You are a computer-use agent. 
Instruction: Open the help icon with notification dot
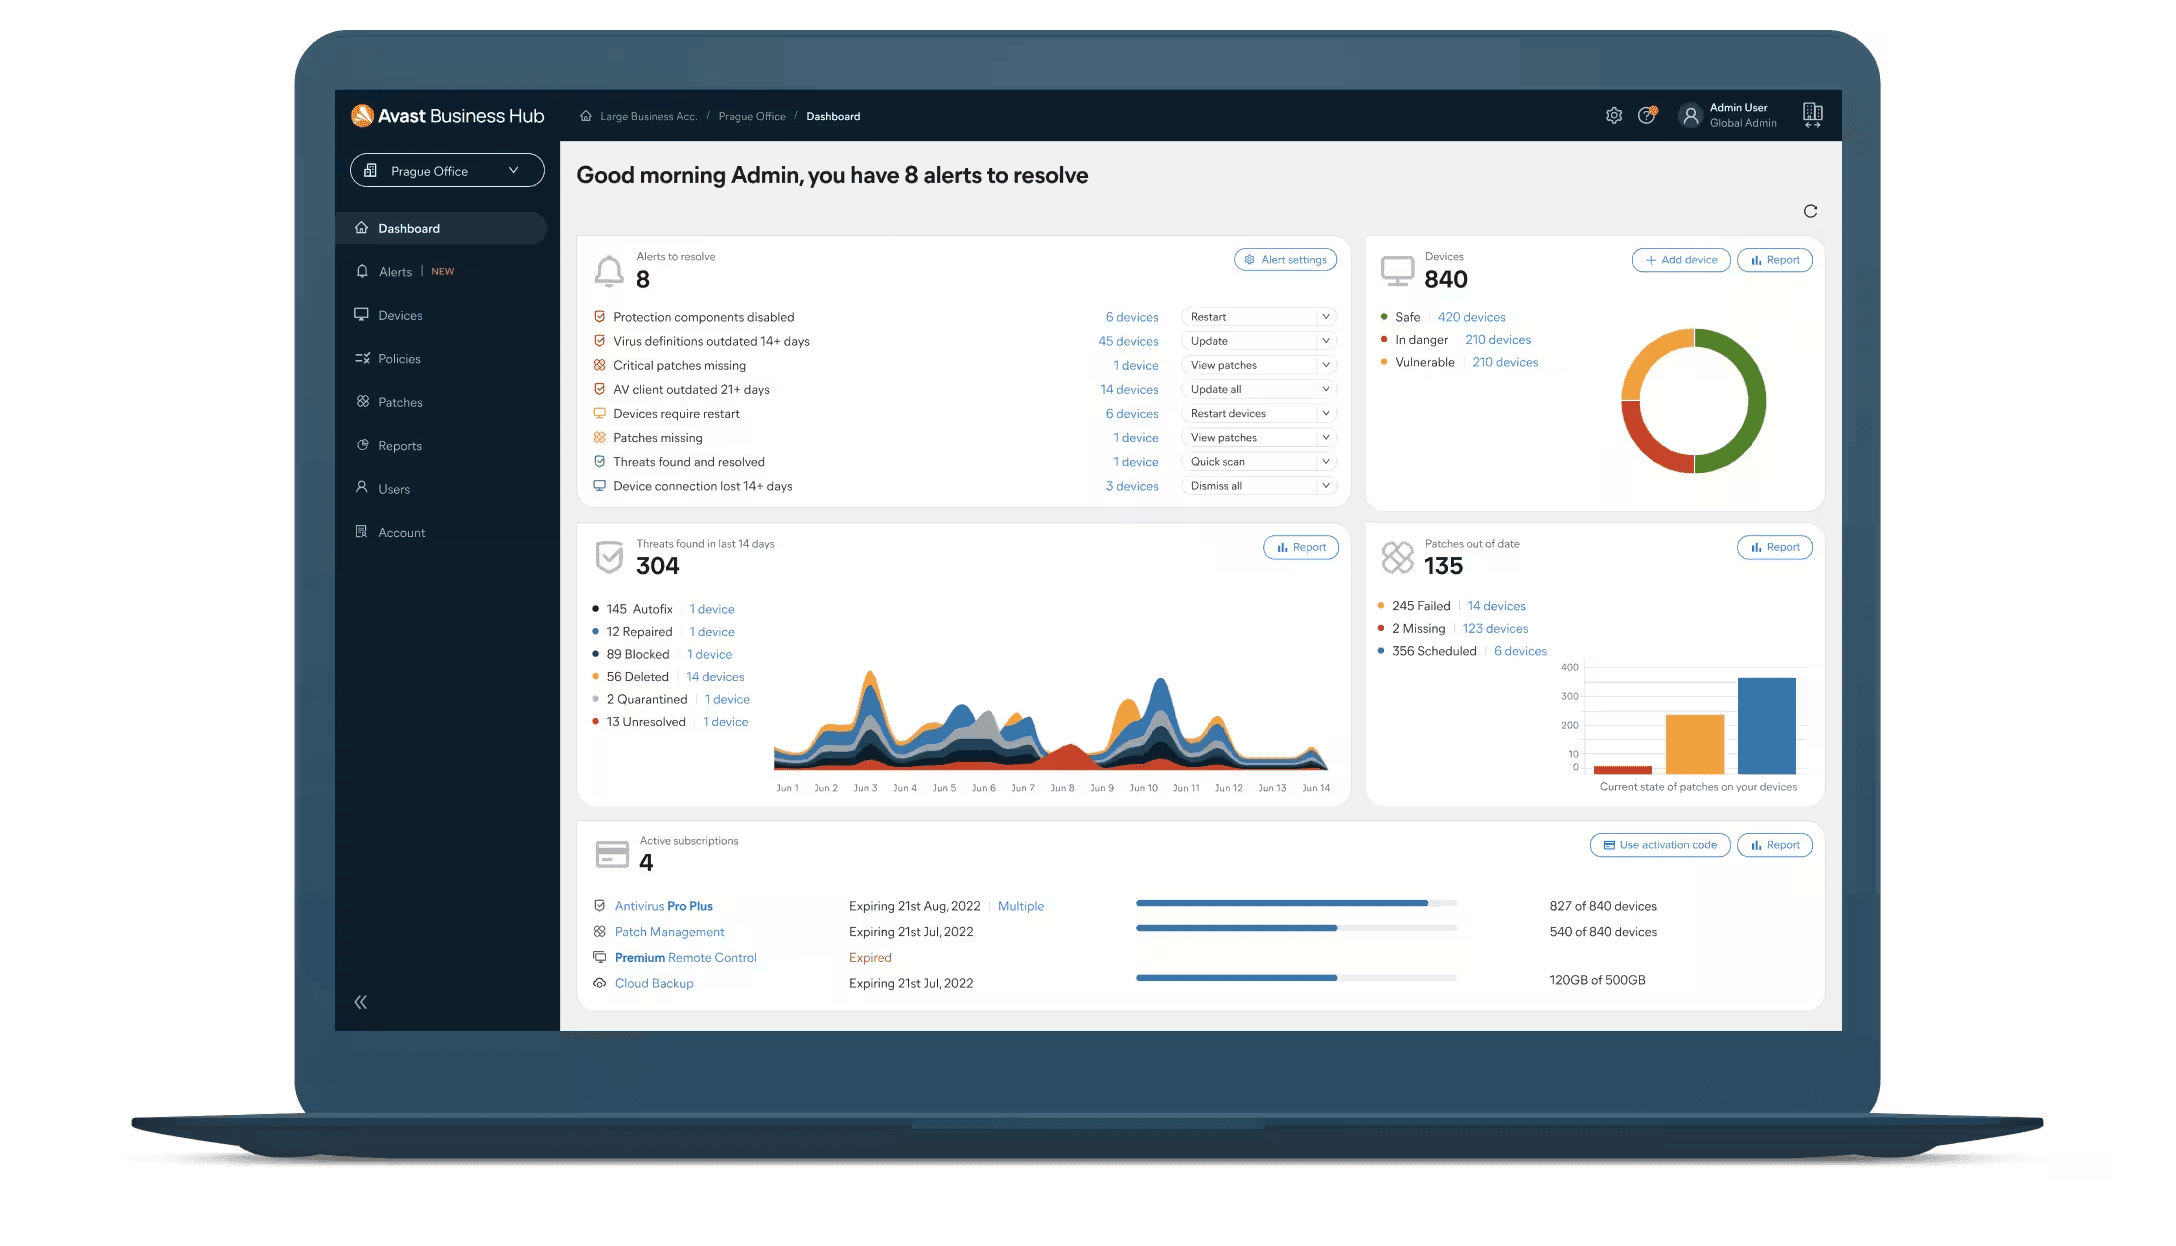[1647, 115]
